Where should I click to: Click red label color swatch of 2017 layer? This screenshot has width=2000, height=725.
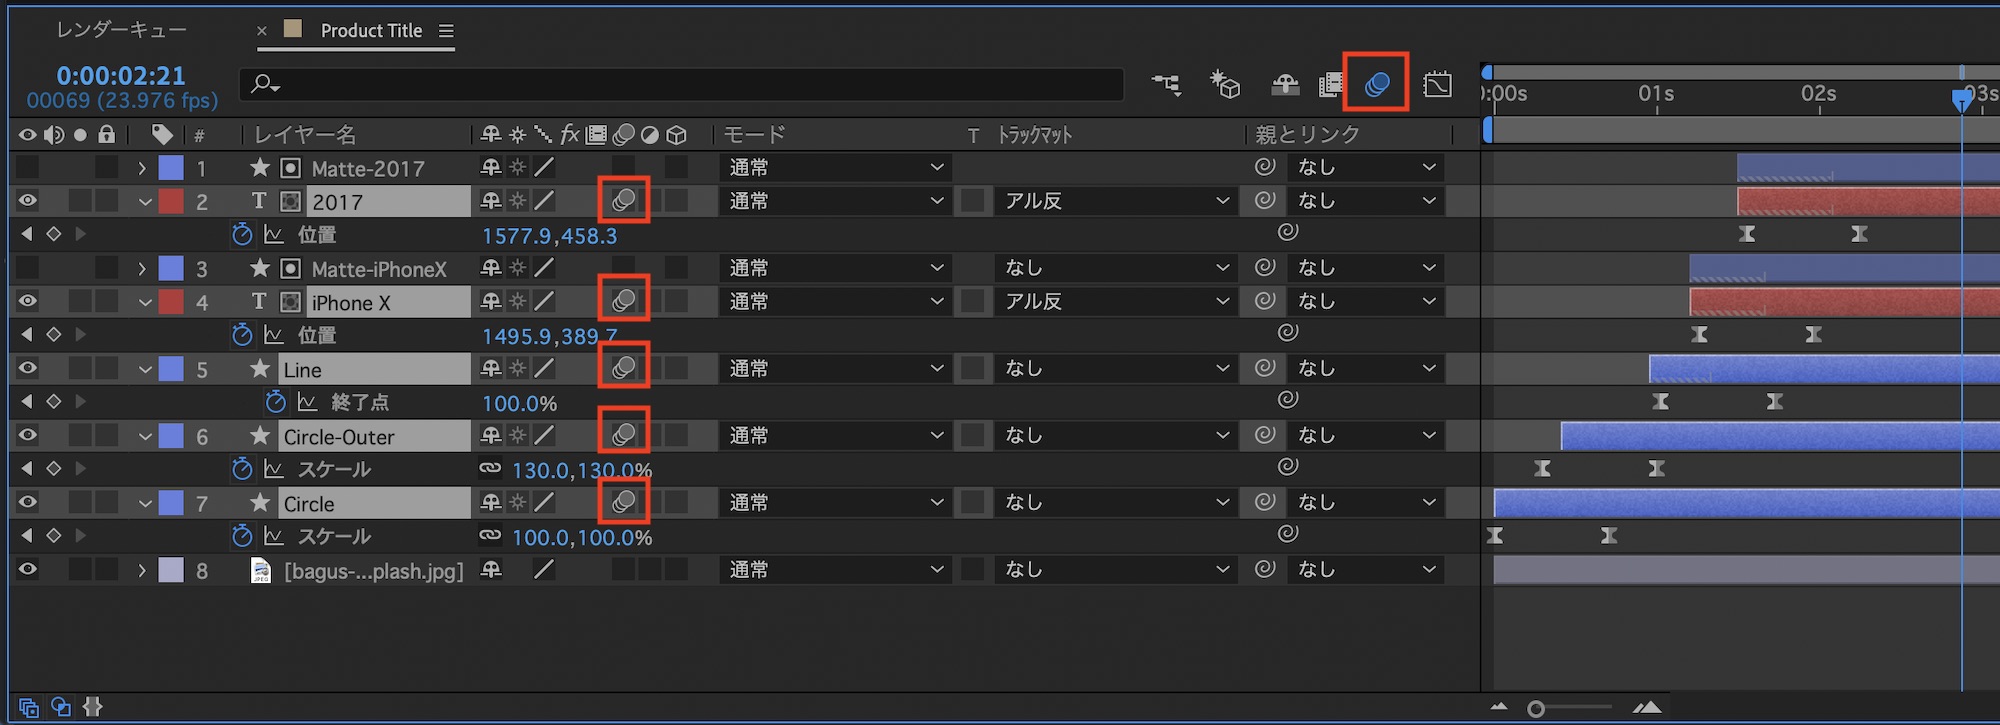[171, 201]
